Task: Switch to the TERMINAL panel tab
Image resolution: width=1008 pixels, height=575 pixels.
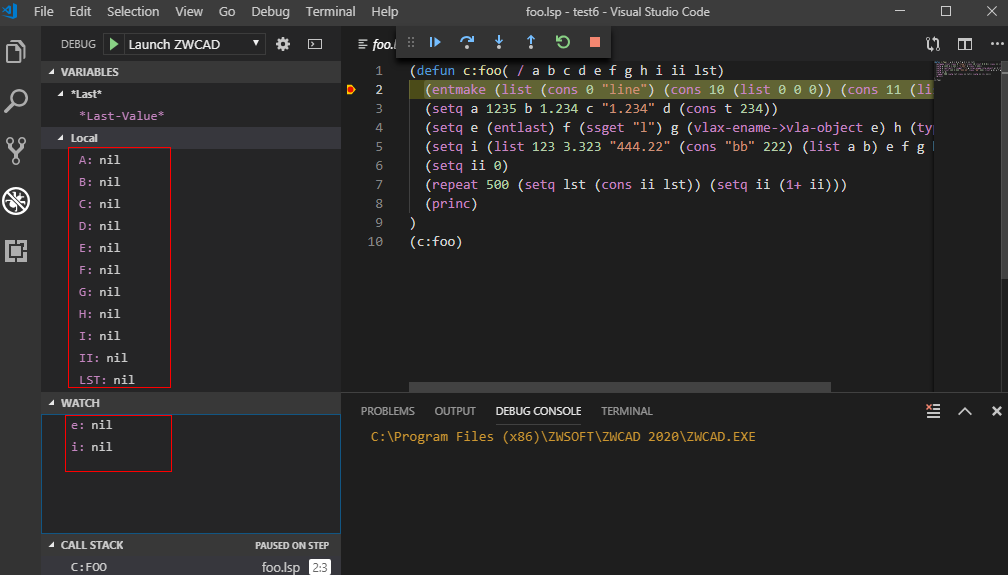Action: click(x=627, y=411)
